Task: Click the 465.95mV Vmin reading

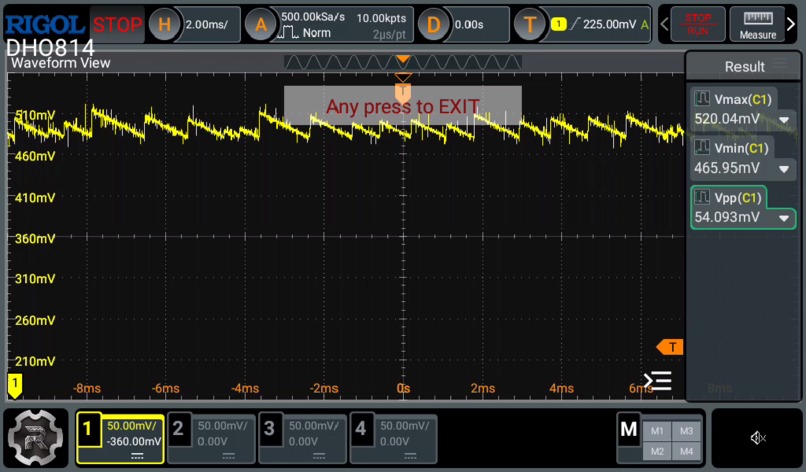Action: tap(726, 168)
